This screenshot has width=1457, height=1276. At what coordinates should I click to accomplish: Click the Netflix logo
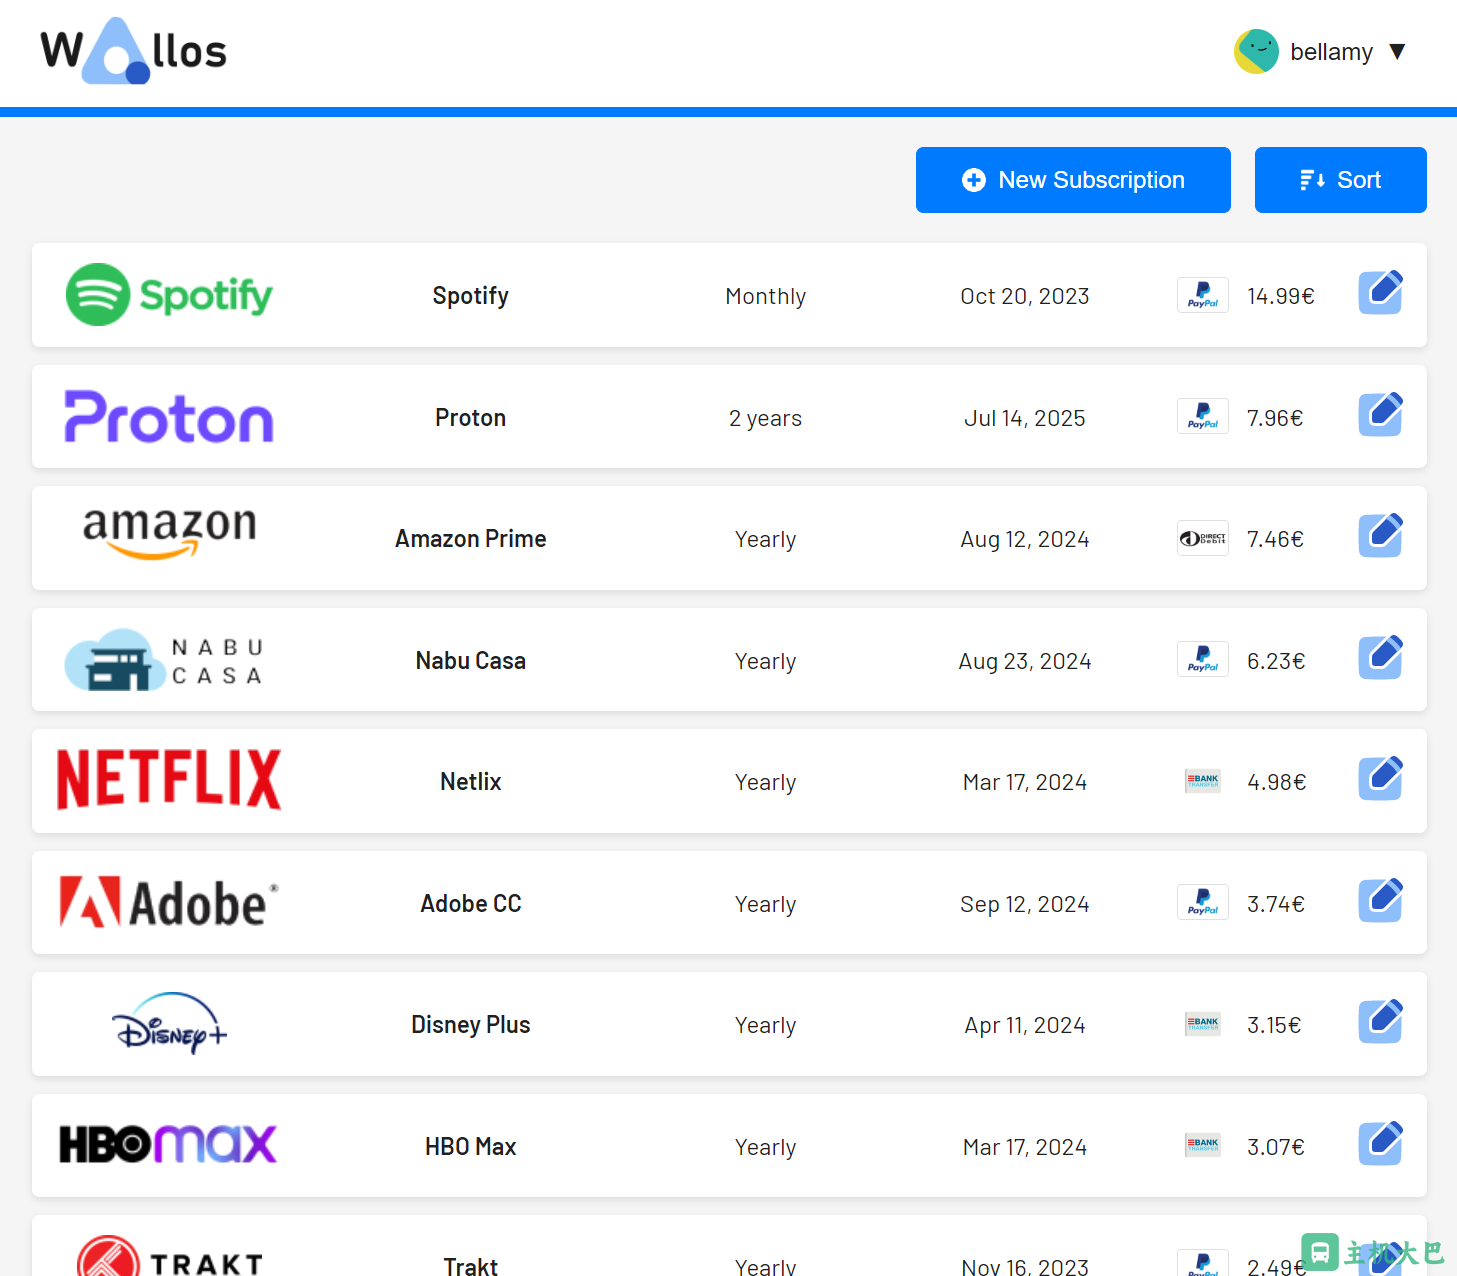[169, 780]
